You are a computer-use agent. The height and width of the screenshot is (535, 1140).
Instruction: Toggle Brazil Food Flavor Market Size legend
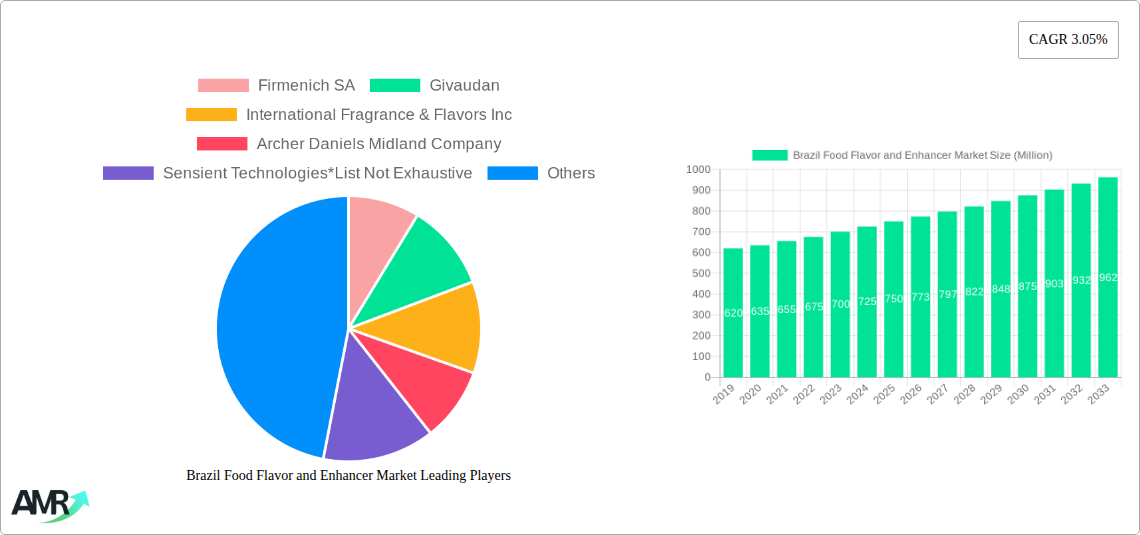click(x=901, y=155)
